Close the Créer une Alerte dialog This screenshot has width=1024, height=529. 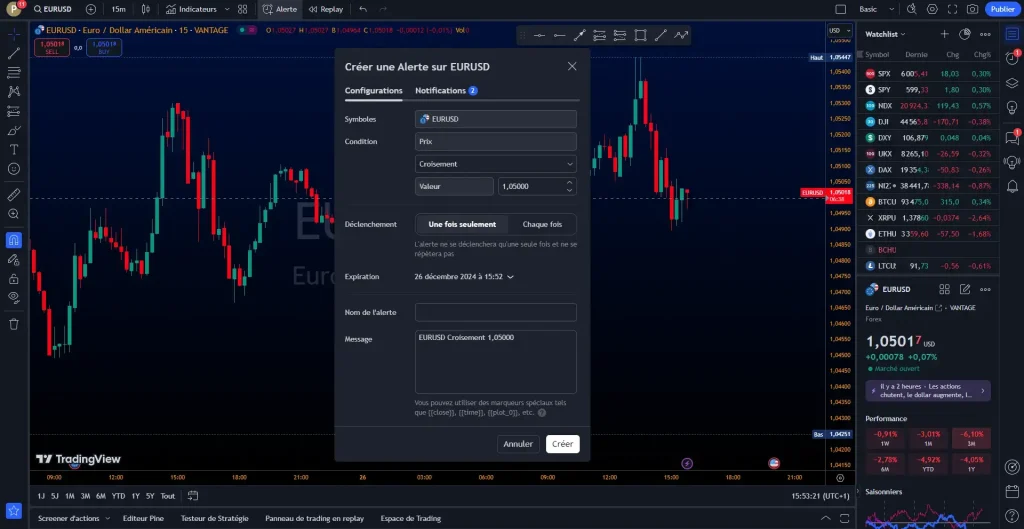click(x=572, y=66)
